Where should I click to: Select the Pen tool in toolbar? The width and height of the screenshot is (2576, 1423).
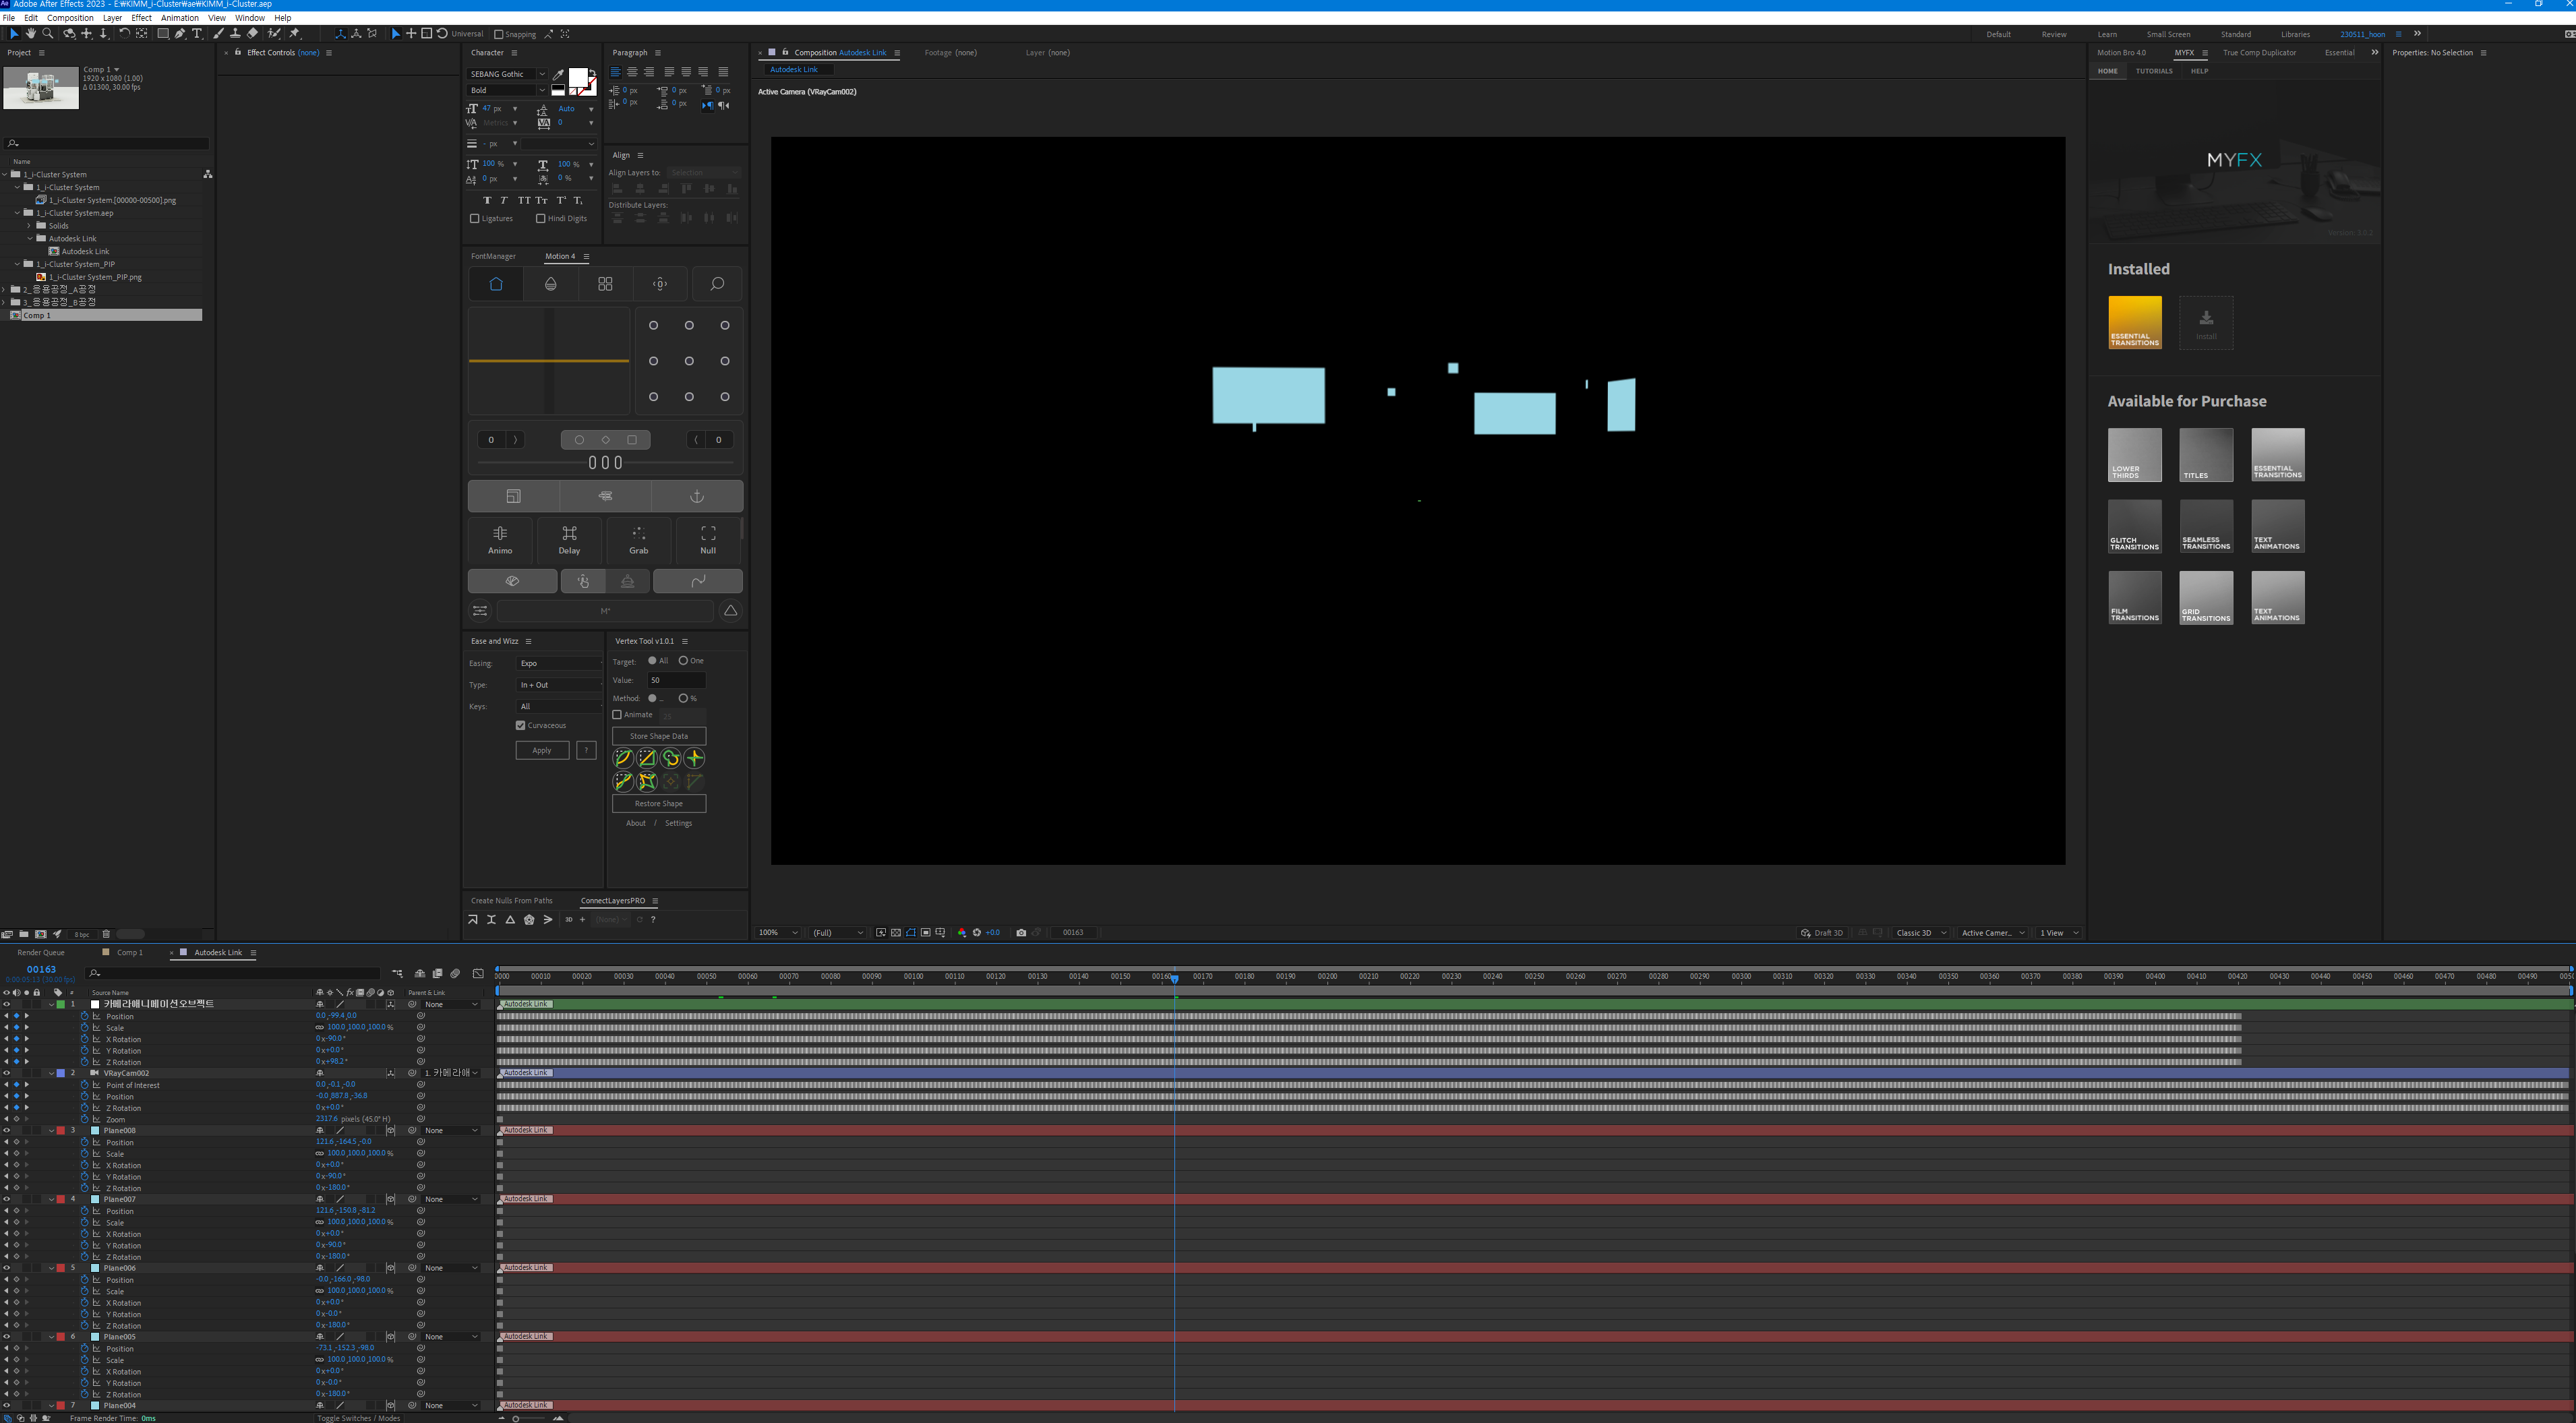[180, 34]
